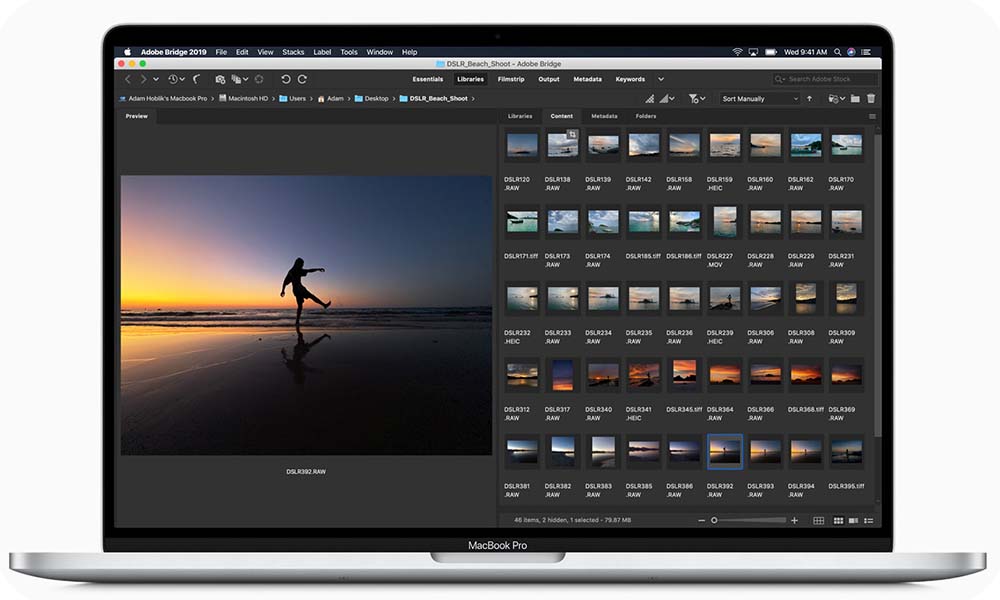This screenshot has height=600, width=1000.
Task: Click the thumbnail quality icon
Action: (x=649, y=99)
